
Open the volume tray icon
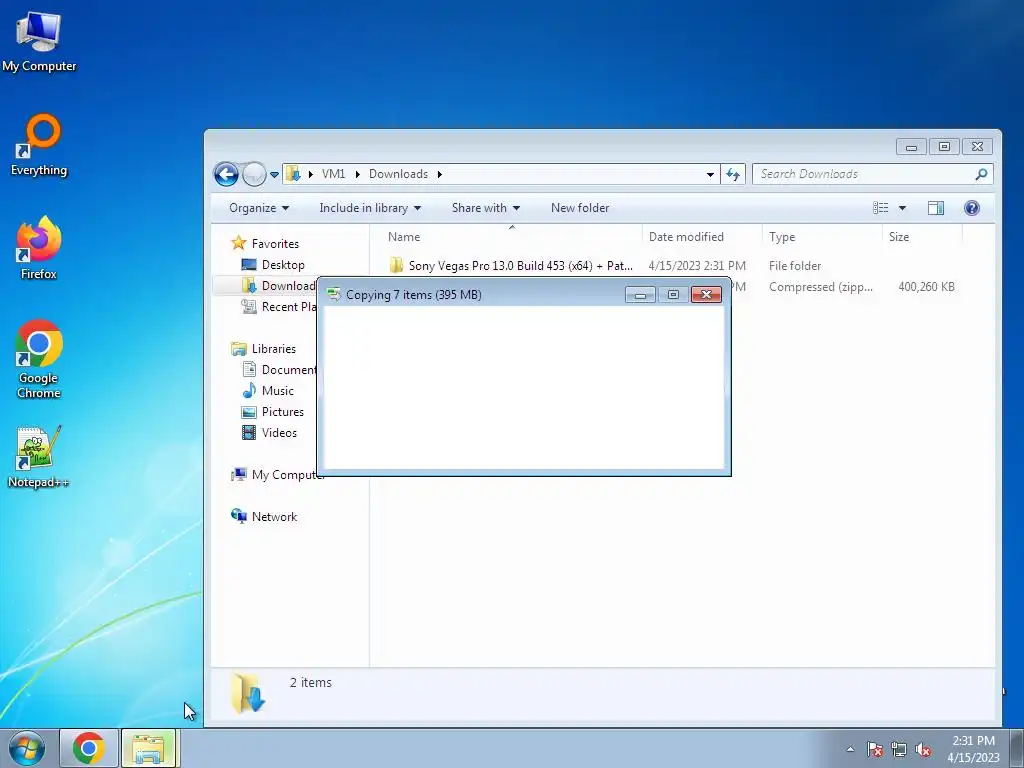pyautogui.click(x=923, y=749)
